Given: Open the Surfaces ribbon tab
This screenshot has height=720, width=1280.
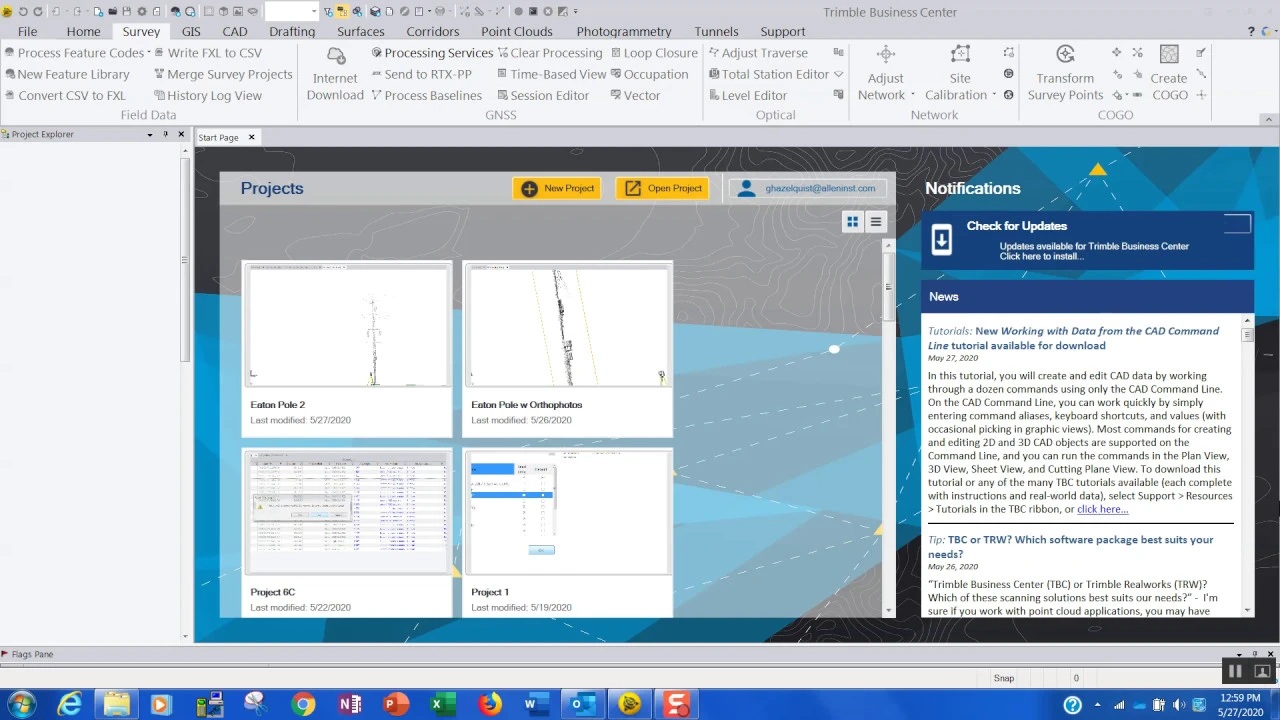Looking at the screenshot, I should pyautogui.click(x=360, y=32).
